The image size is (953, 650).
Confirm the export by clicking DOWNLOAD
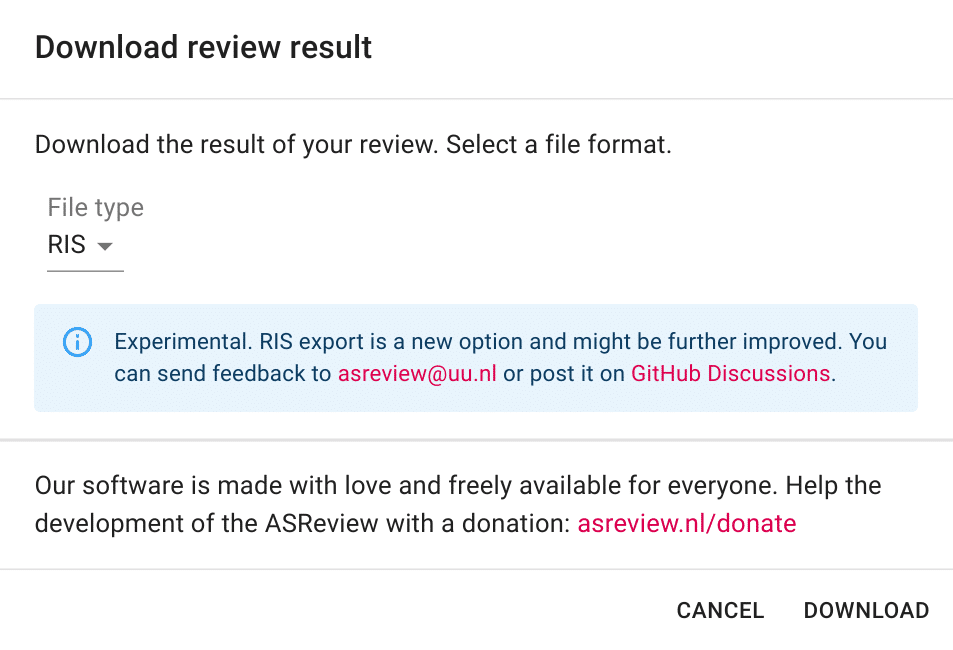(866, 610)
